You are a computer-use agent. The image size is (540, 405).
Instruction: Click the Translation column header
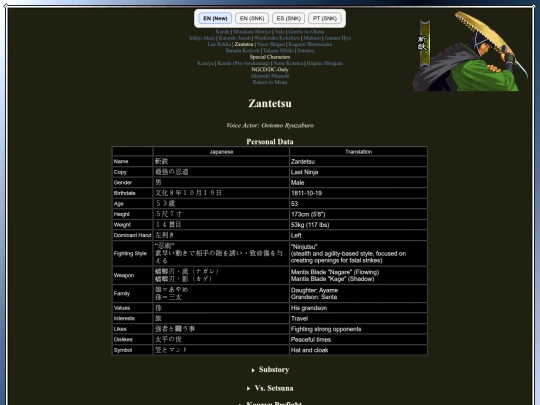(359, 152)
